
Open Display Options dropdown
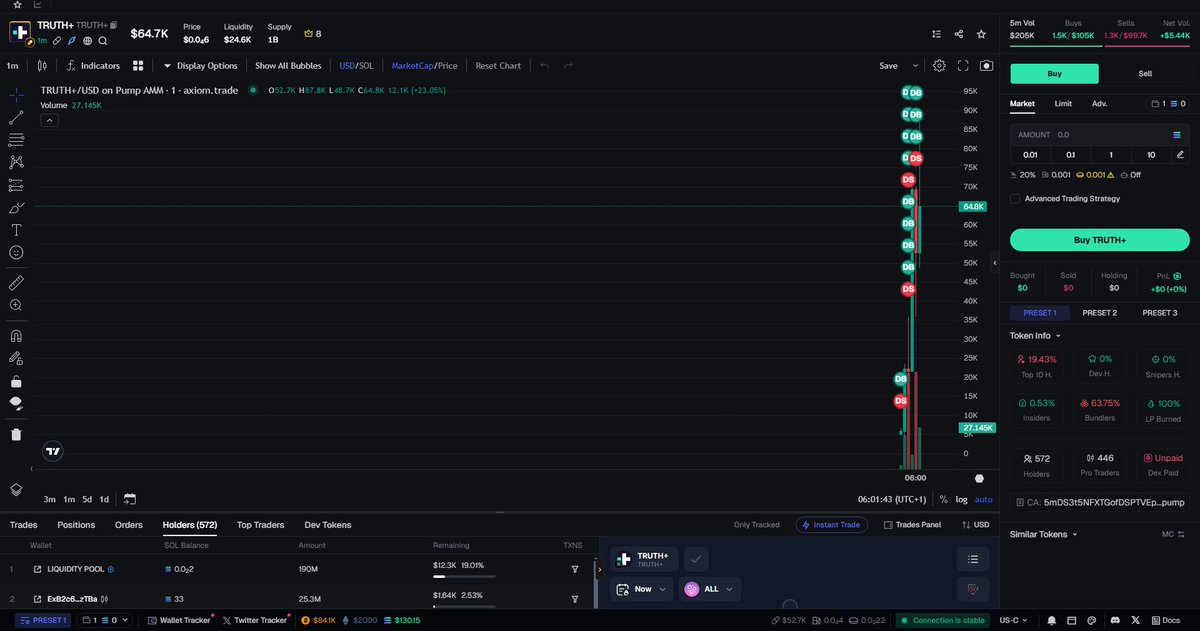tap(200, 66)
